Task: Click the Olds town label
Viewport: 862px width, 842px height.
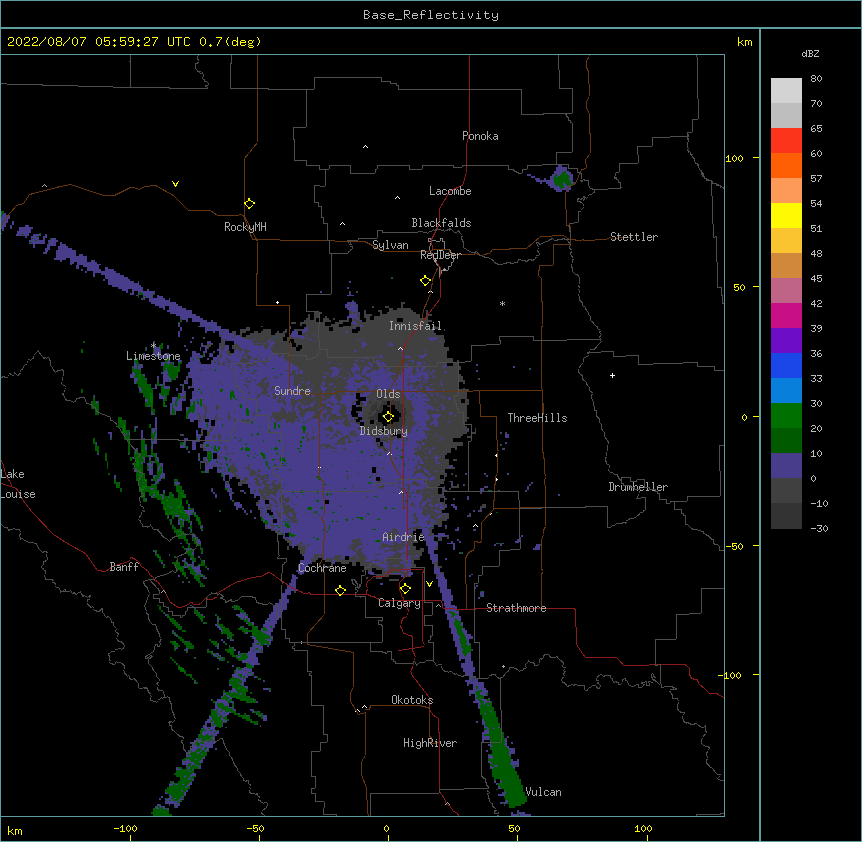Action: click(388, 394)
